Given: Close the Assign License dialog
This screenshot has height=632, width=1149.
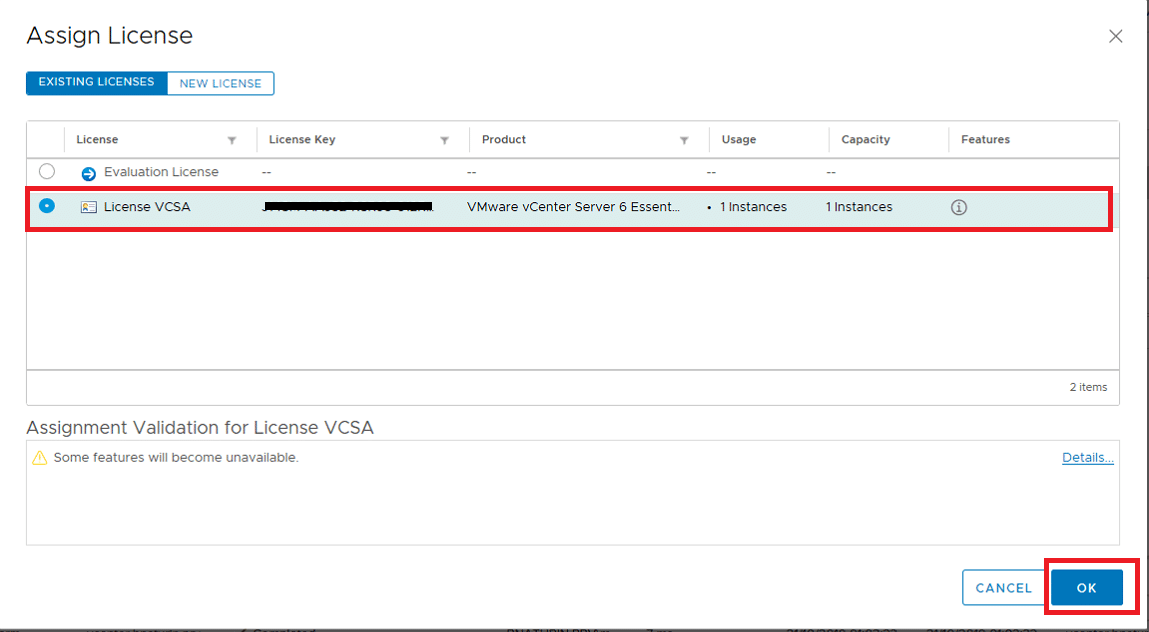Looking at the screenshot, I should point(1115,37).
